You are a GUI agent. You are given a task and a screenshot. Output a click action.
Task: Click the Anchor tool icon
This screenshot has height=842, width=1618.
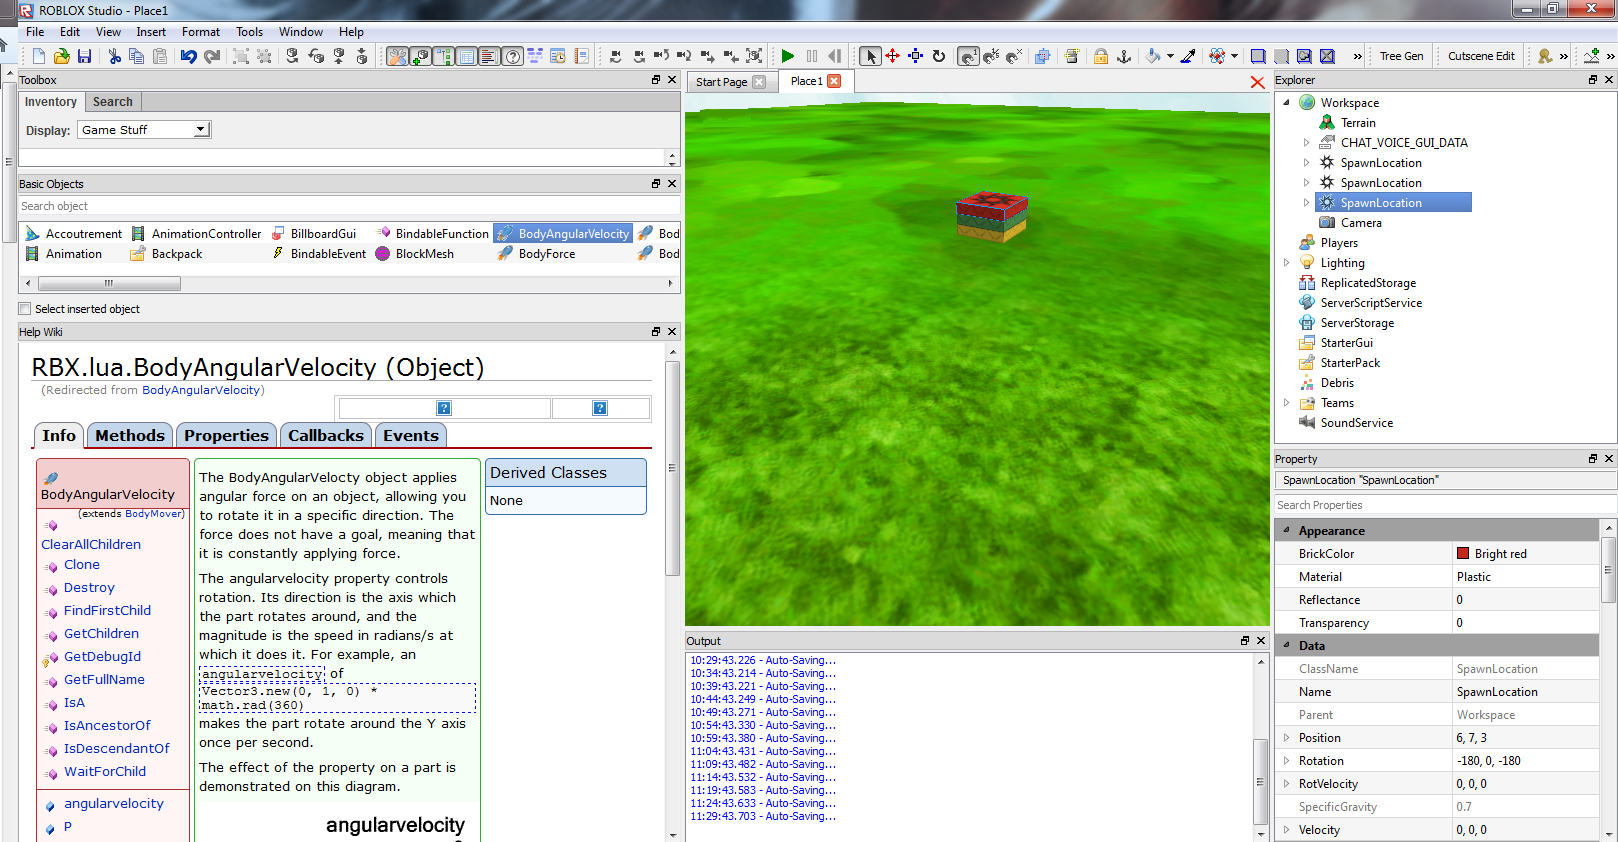[x=1124, y=56]
